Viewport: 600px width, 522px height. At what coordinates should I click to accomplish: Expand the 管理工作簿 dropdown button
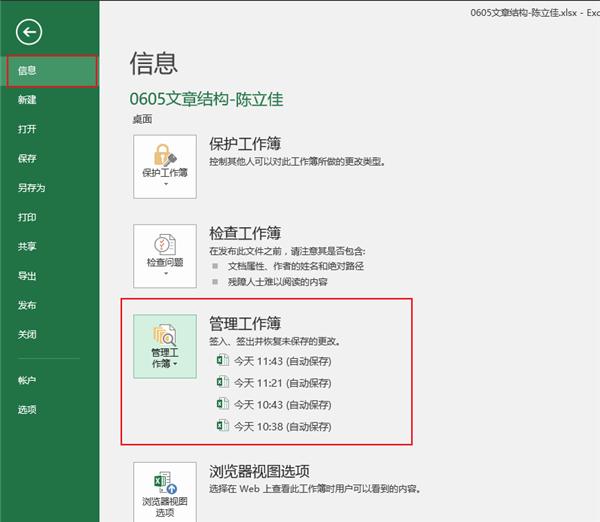[x=166, y=345]
